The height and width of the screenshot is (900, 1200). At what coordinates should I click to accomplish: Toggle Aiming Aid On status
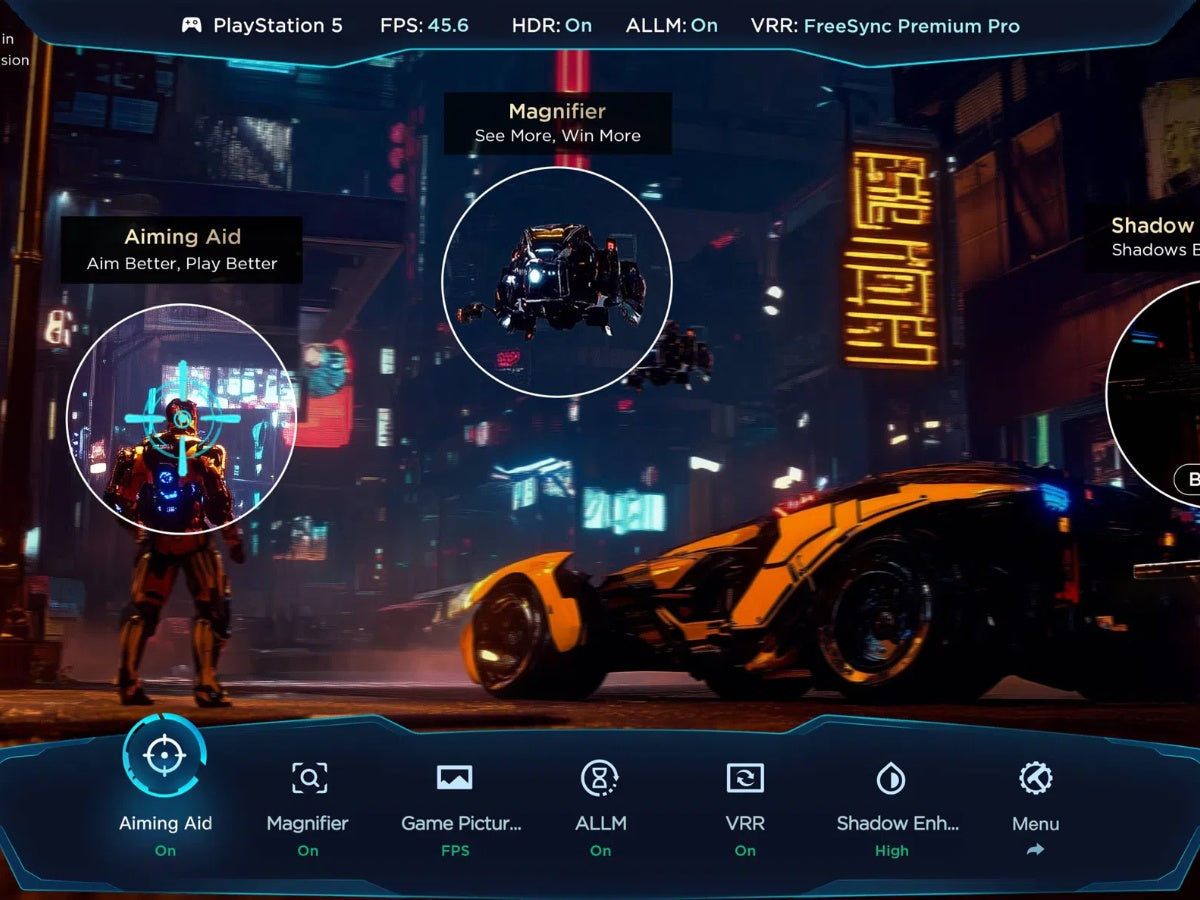(x=165, y=850)
